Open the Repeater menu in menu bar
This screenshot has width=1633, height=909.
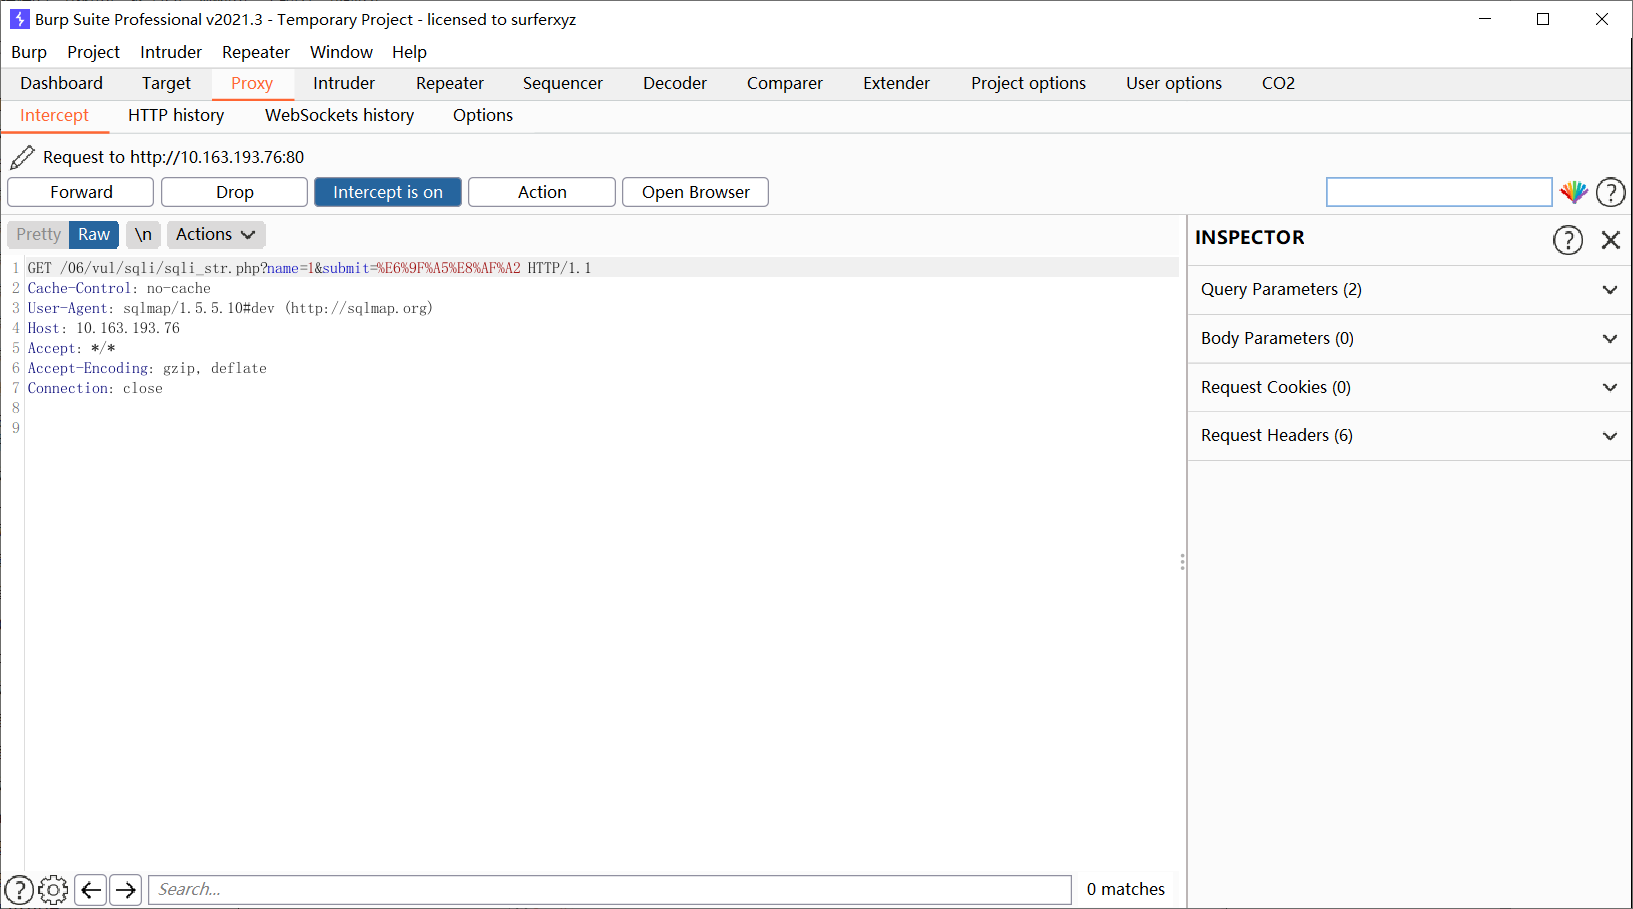click(256, 52)
